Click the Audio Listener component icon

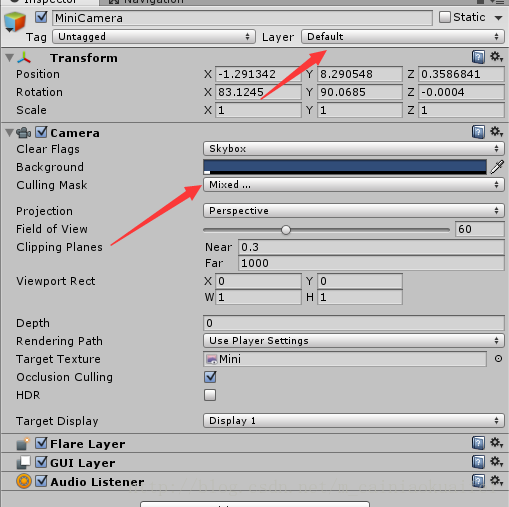click(x=24, y=481)
